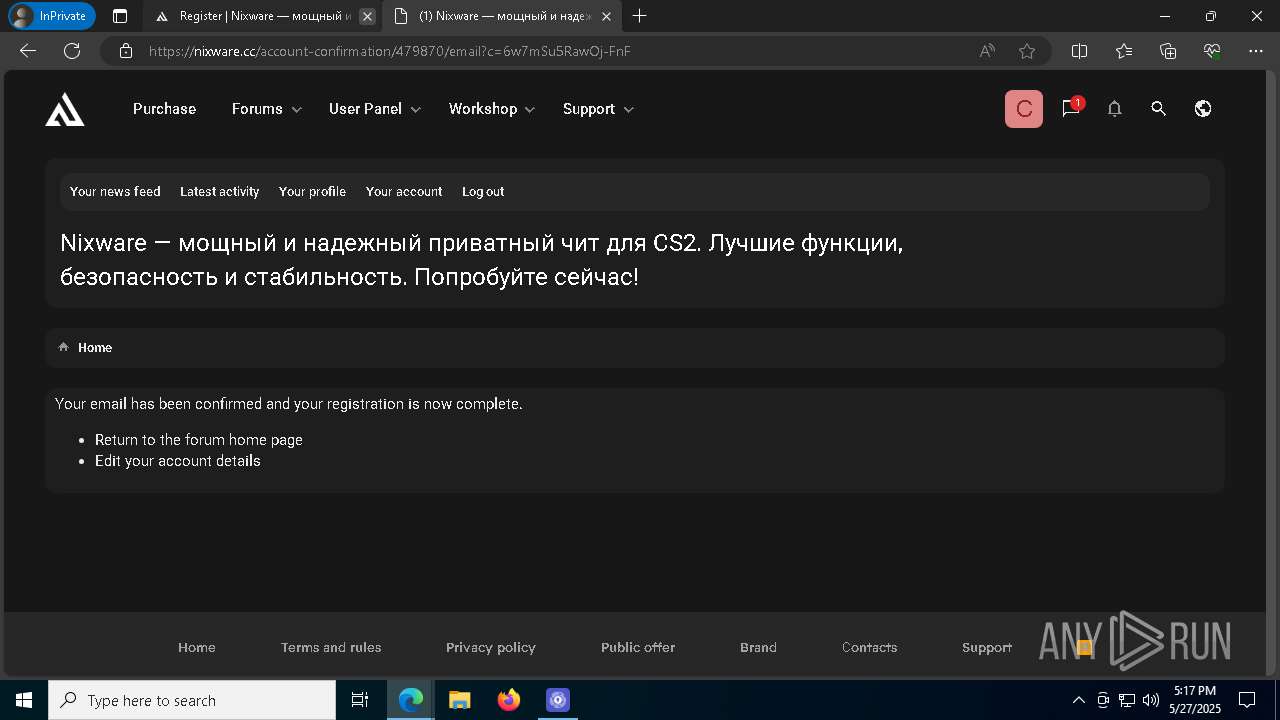Open split screen icon
Viewport: 1280px width, 720px height.
[x=1080, y=51]
